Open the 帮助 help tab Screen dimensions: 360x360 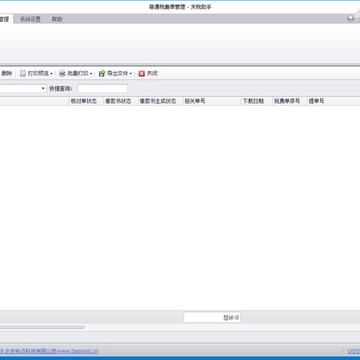57,19
